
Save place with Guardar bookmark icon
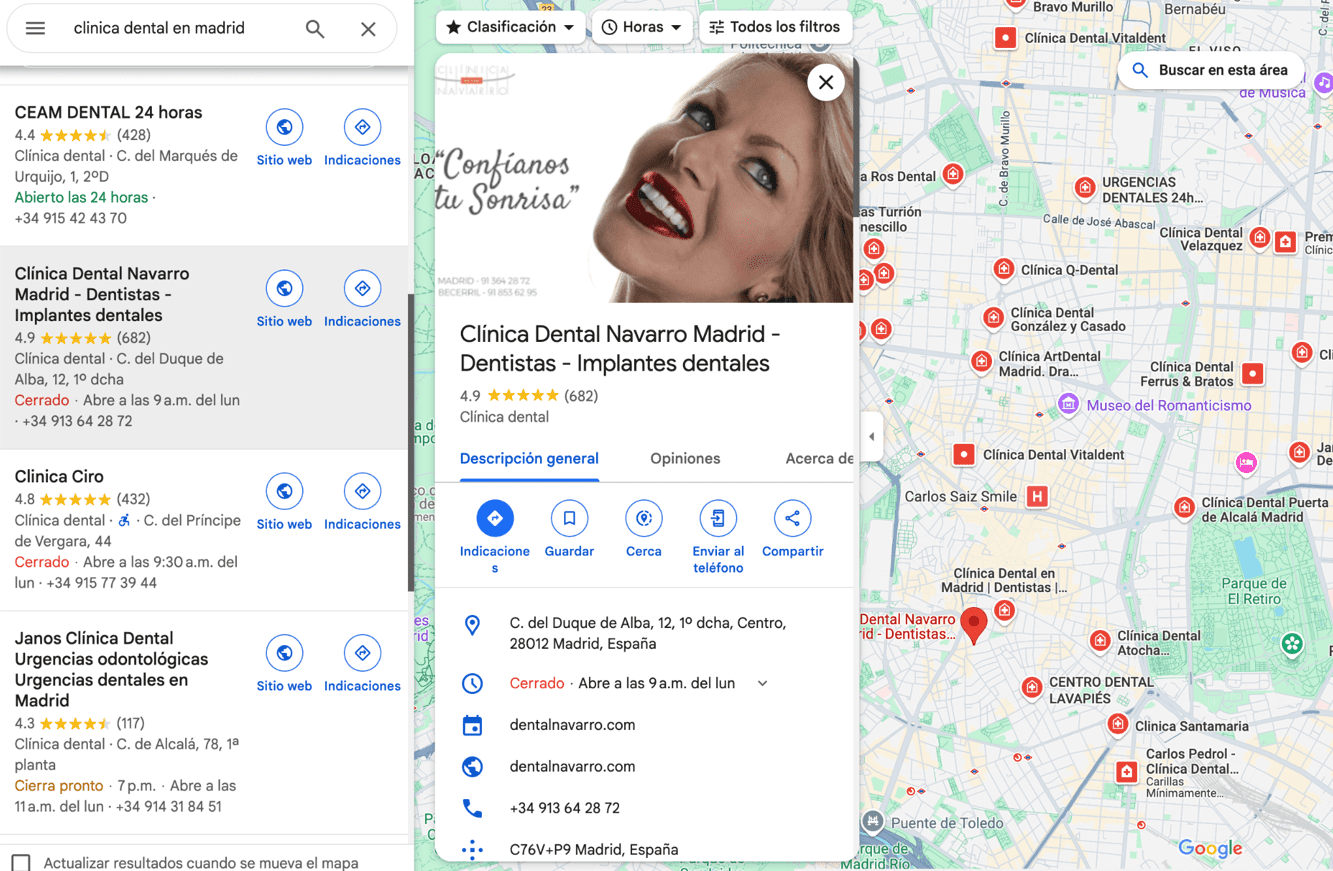coord(569,518)
